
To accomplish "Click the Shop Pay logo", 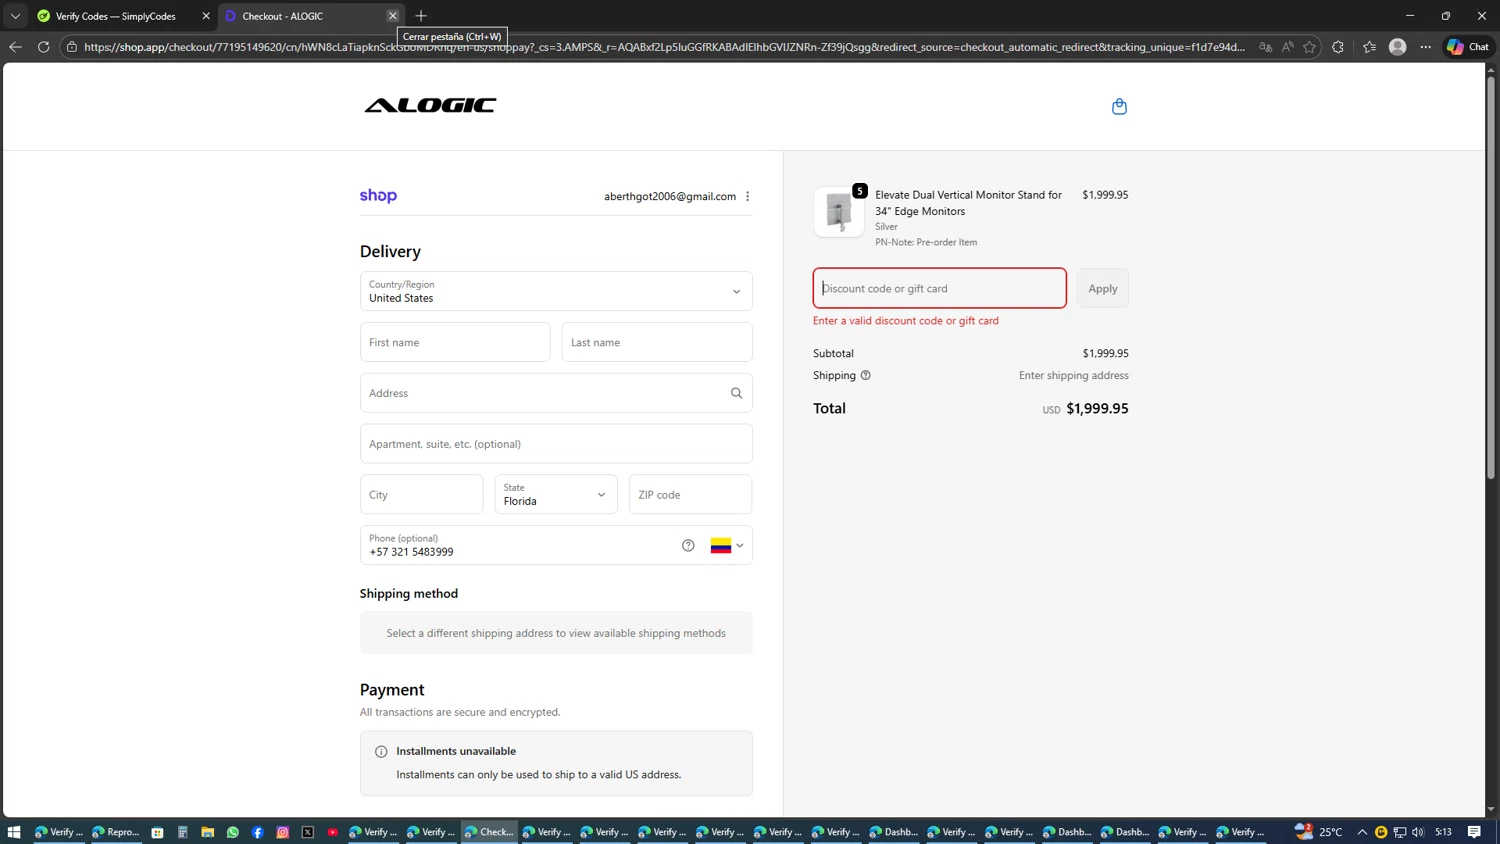I will [x=378, y=196].
